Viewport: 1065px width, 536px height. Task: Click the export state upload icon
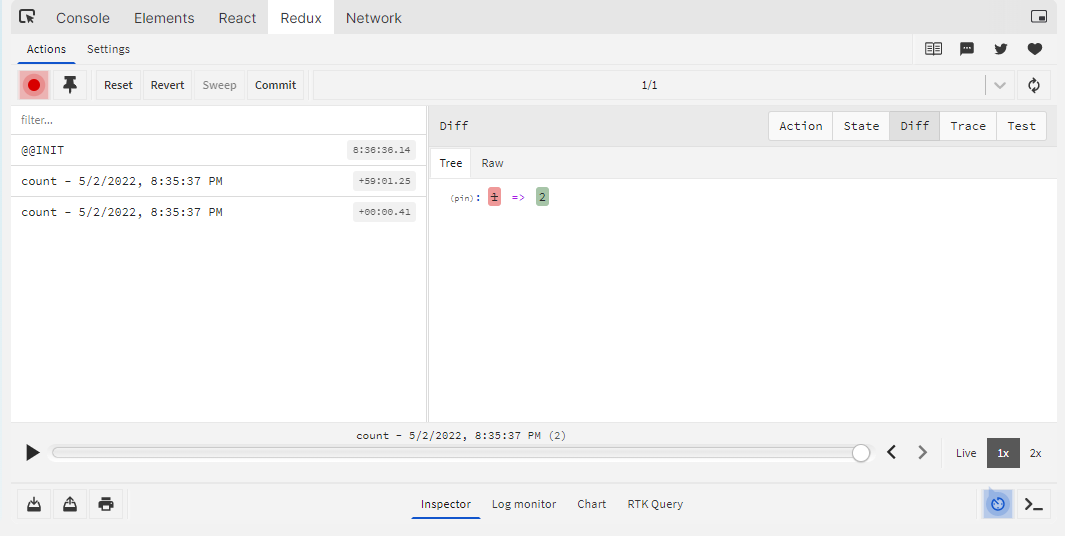click(70, 504)
